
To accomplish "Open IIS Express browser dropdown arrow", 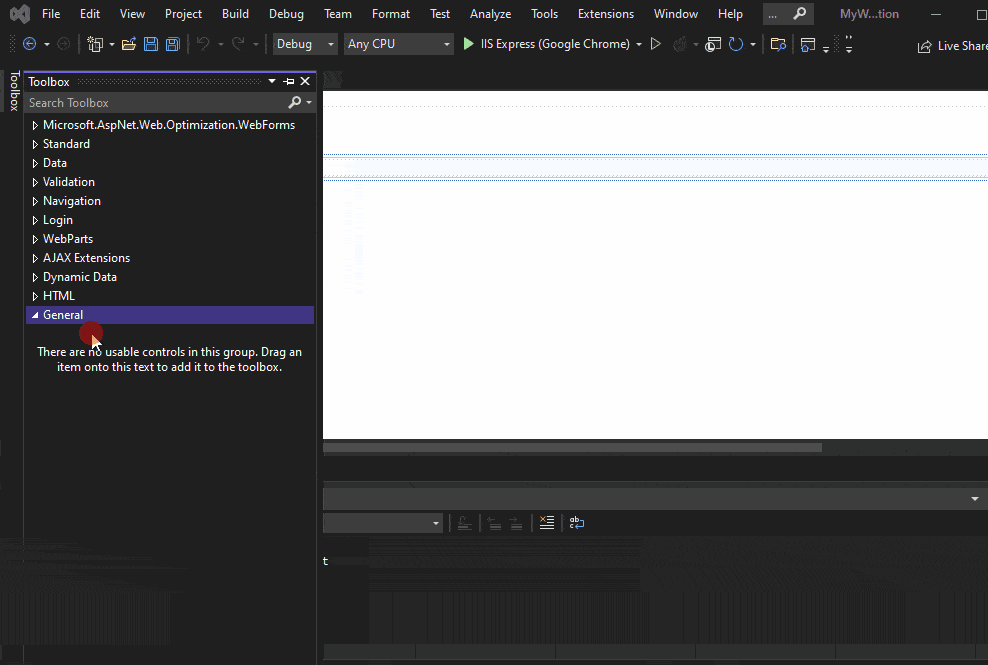I will pos(639,44).
